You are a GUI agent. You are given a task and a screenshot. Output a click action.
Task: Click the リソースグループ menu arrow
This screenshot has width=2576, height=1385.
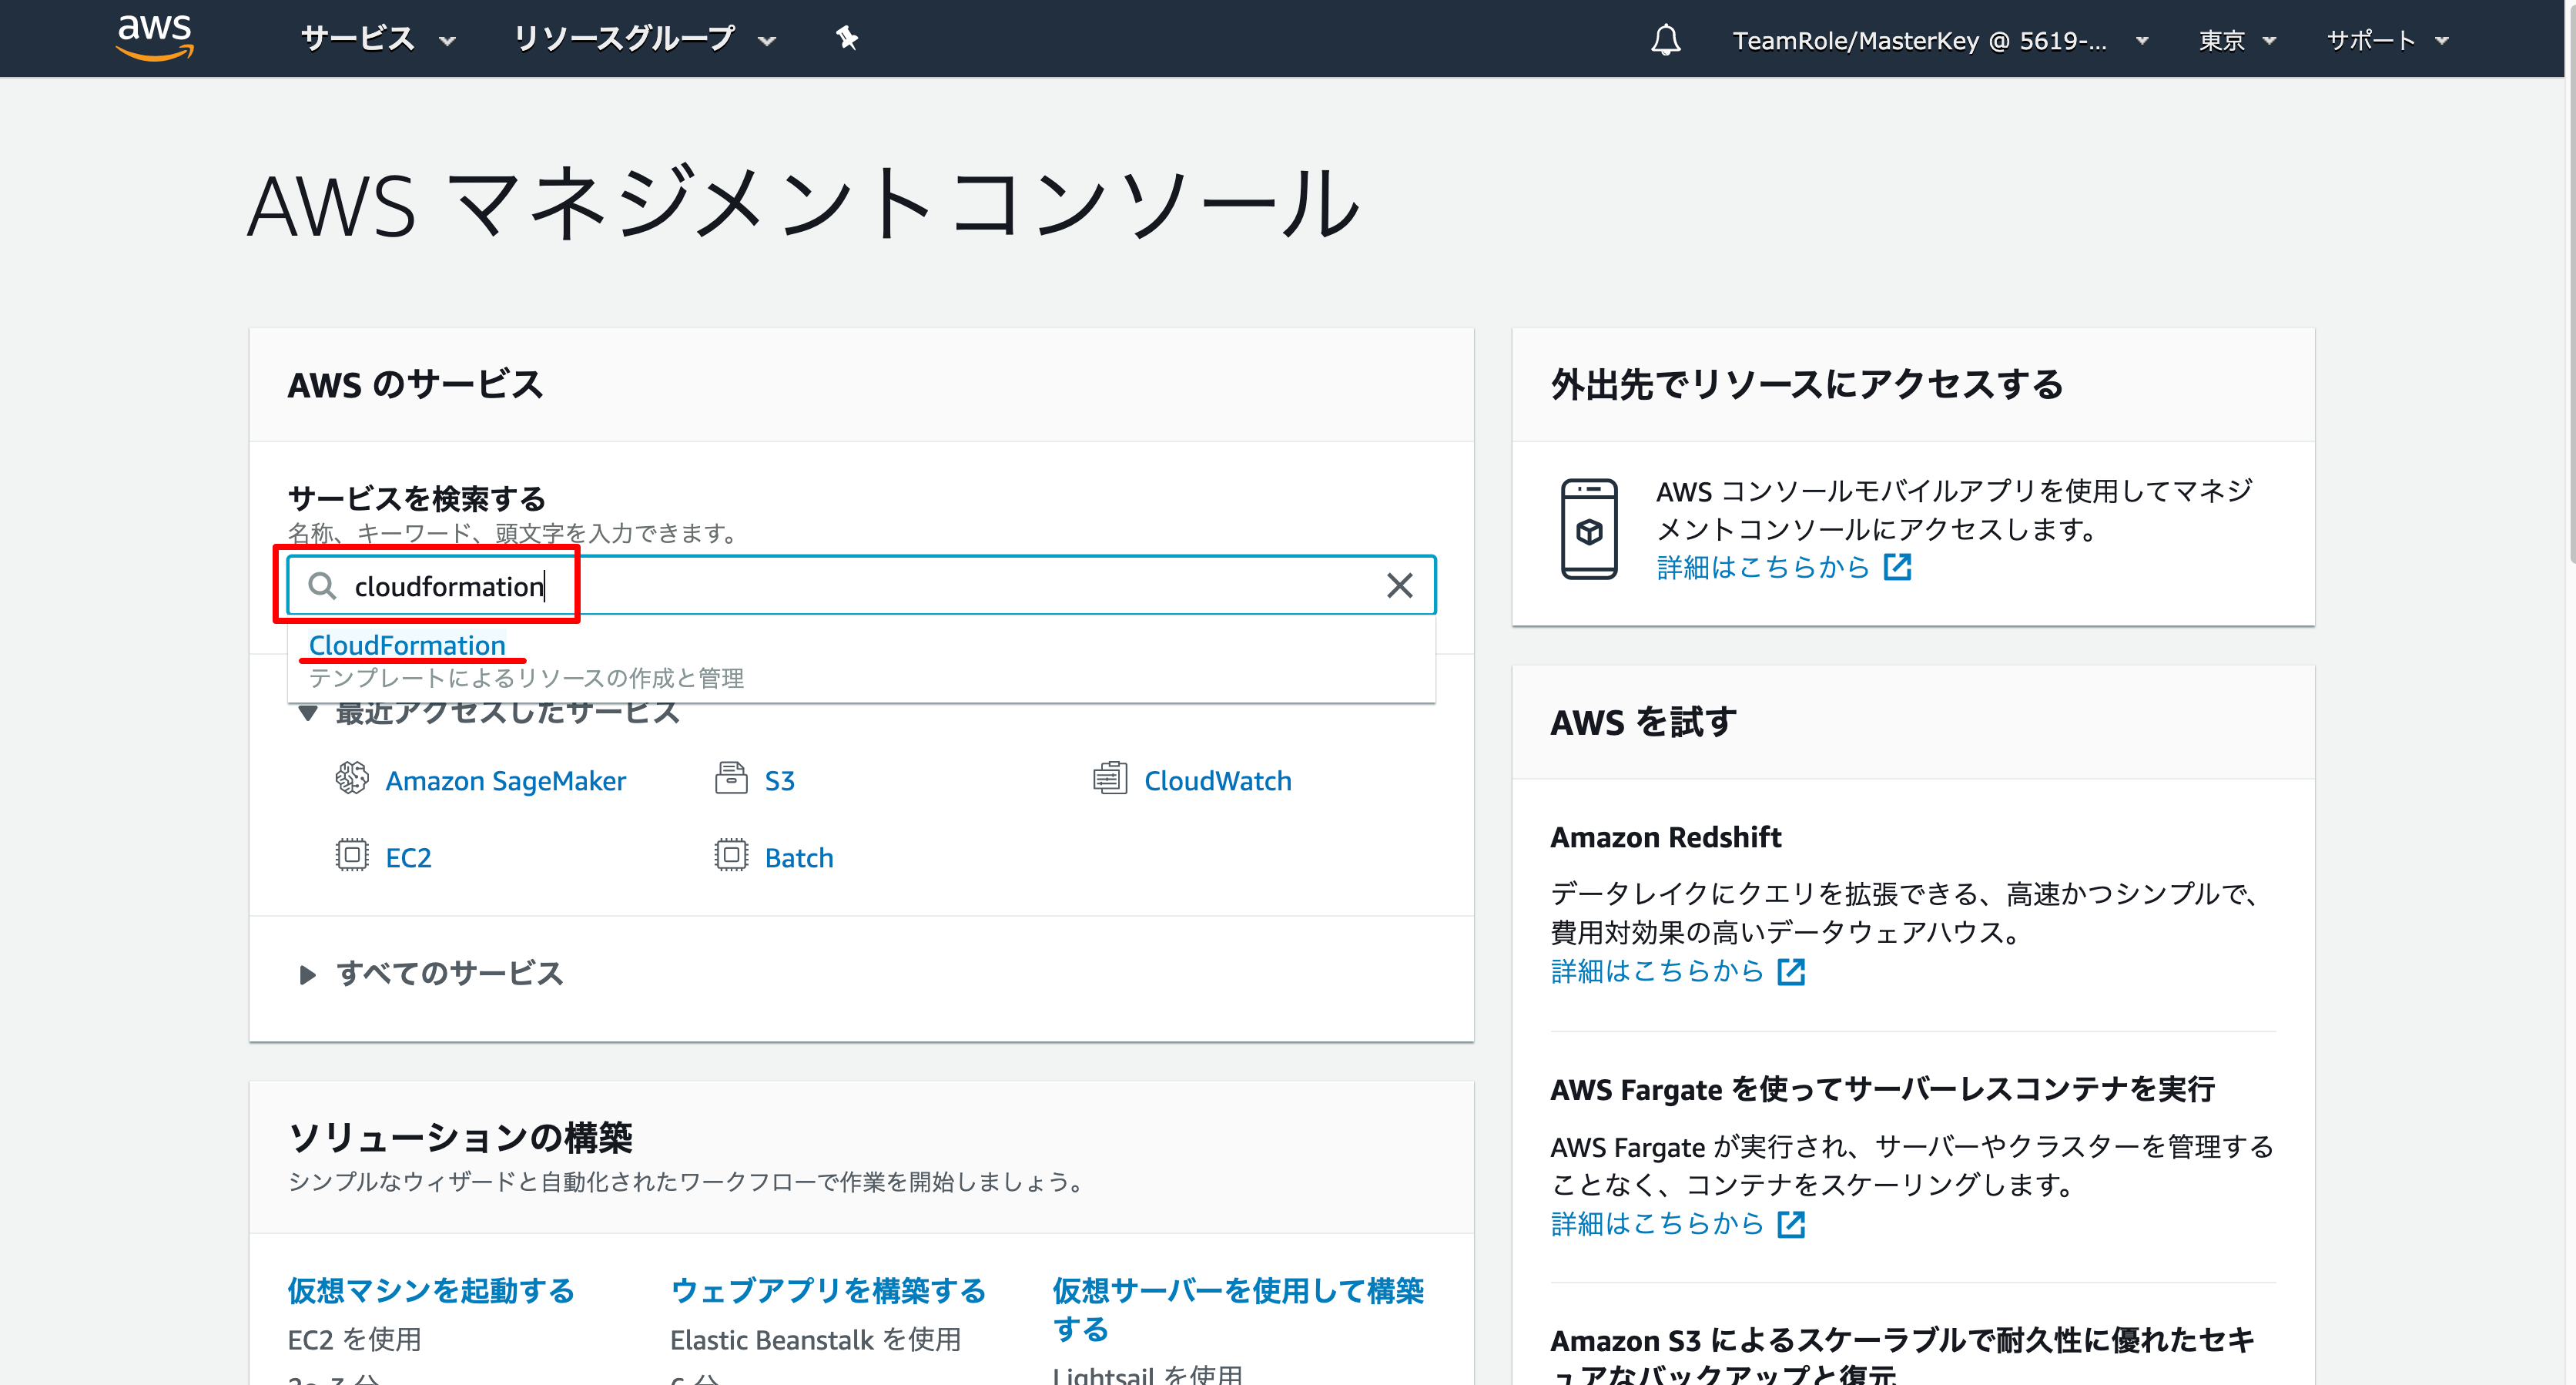pyautogui.click(x=767, y=42)
